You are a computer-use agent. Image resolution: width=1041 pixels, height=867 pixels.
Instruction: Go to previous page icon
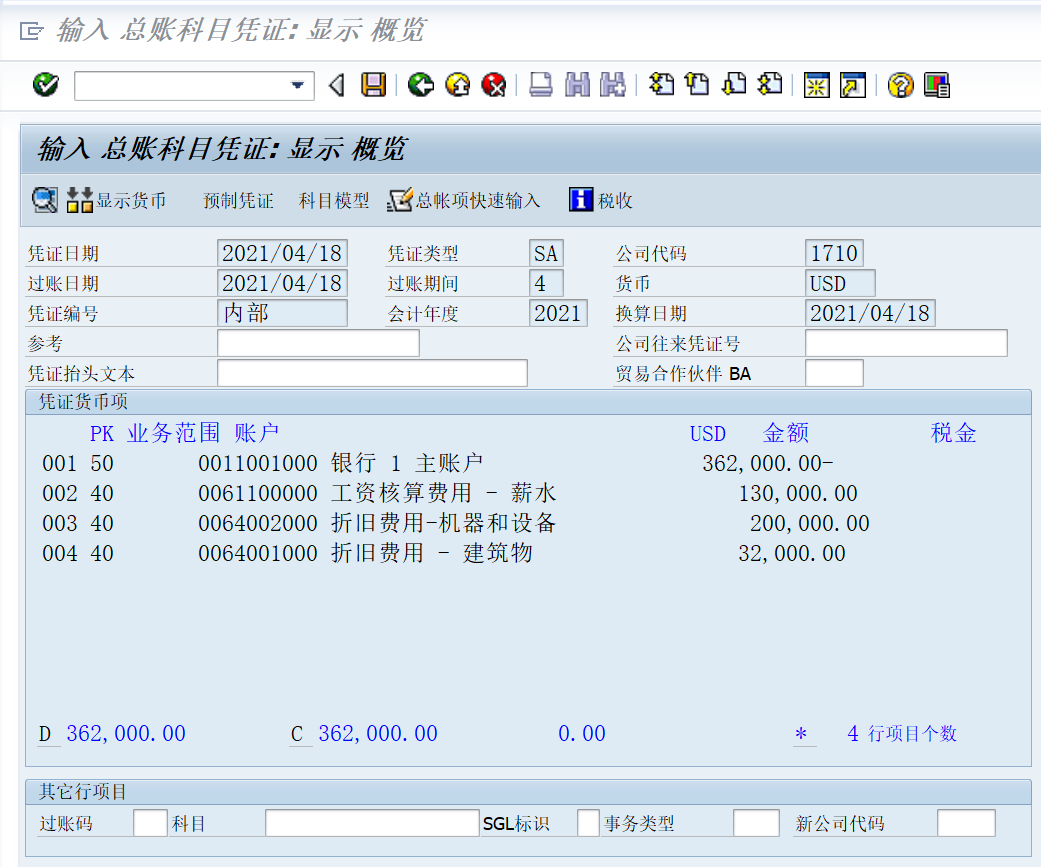[x=697, y=85]
